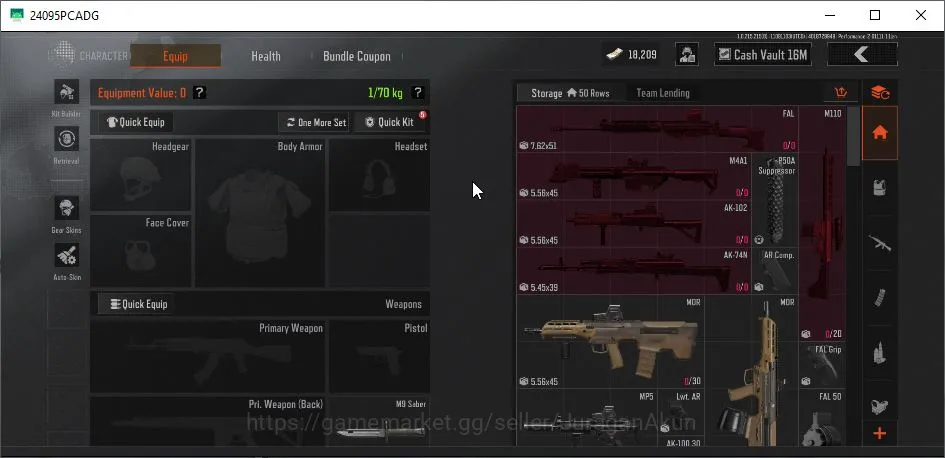
Task: Select the M9 Saber knife slot
Action: pyautogui.click(x=379, y=421)
